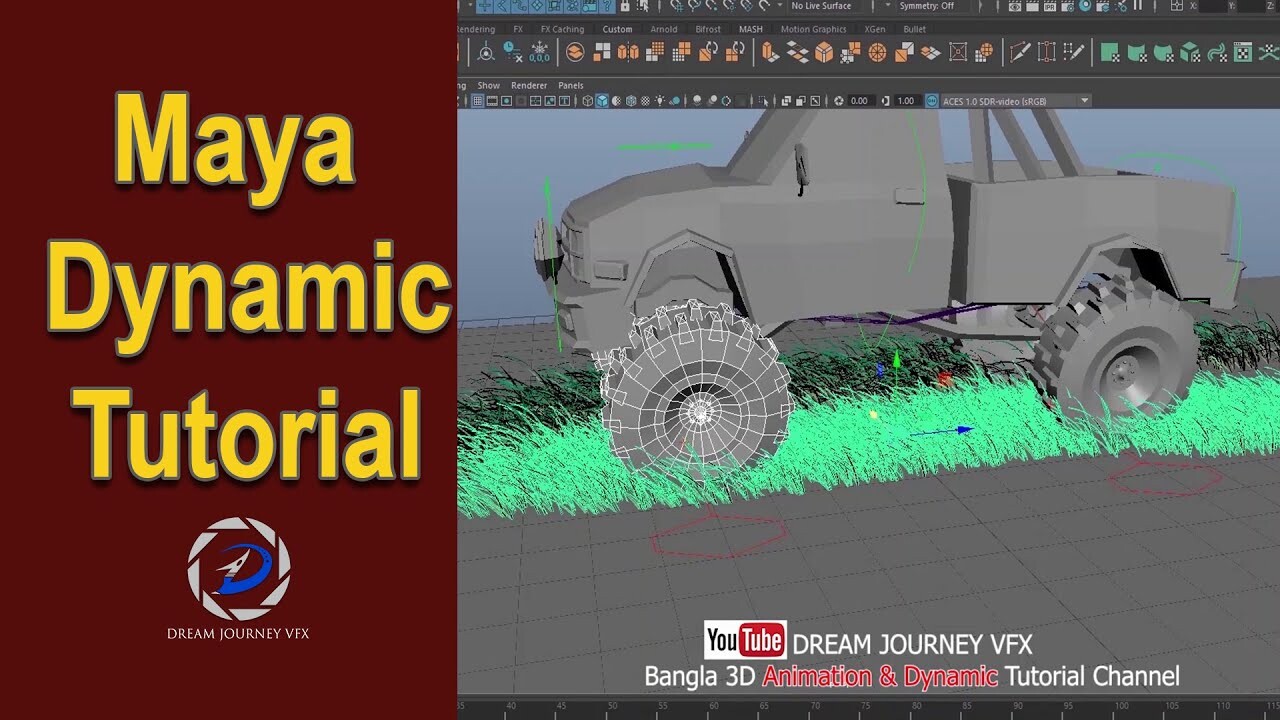Open the ACES 1.0 SDR-video color space dropdown
This screenshot has height=720, width=1280.
(x=1005, y=100)
